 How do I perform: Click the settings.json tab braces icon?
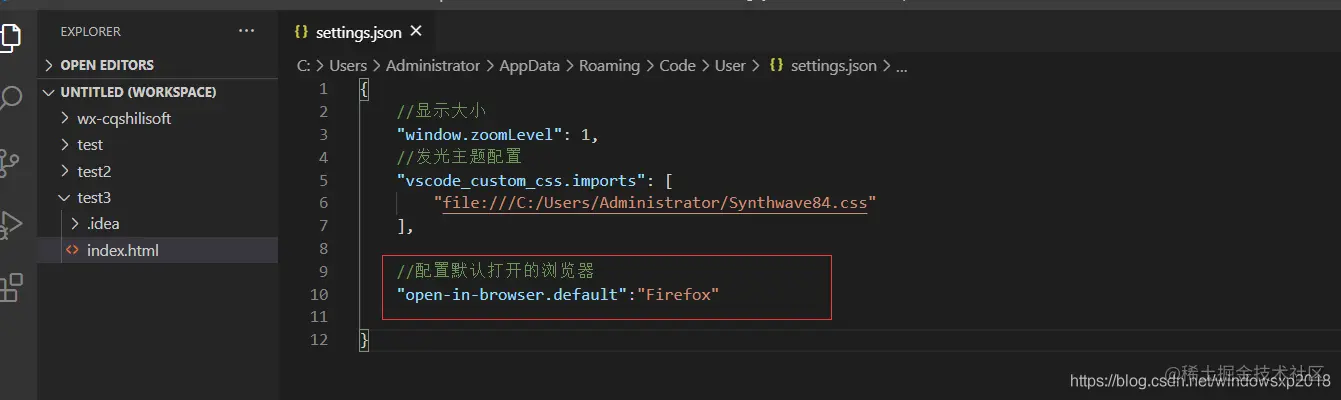click(301, 32)
